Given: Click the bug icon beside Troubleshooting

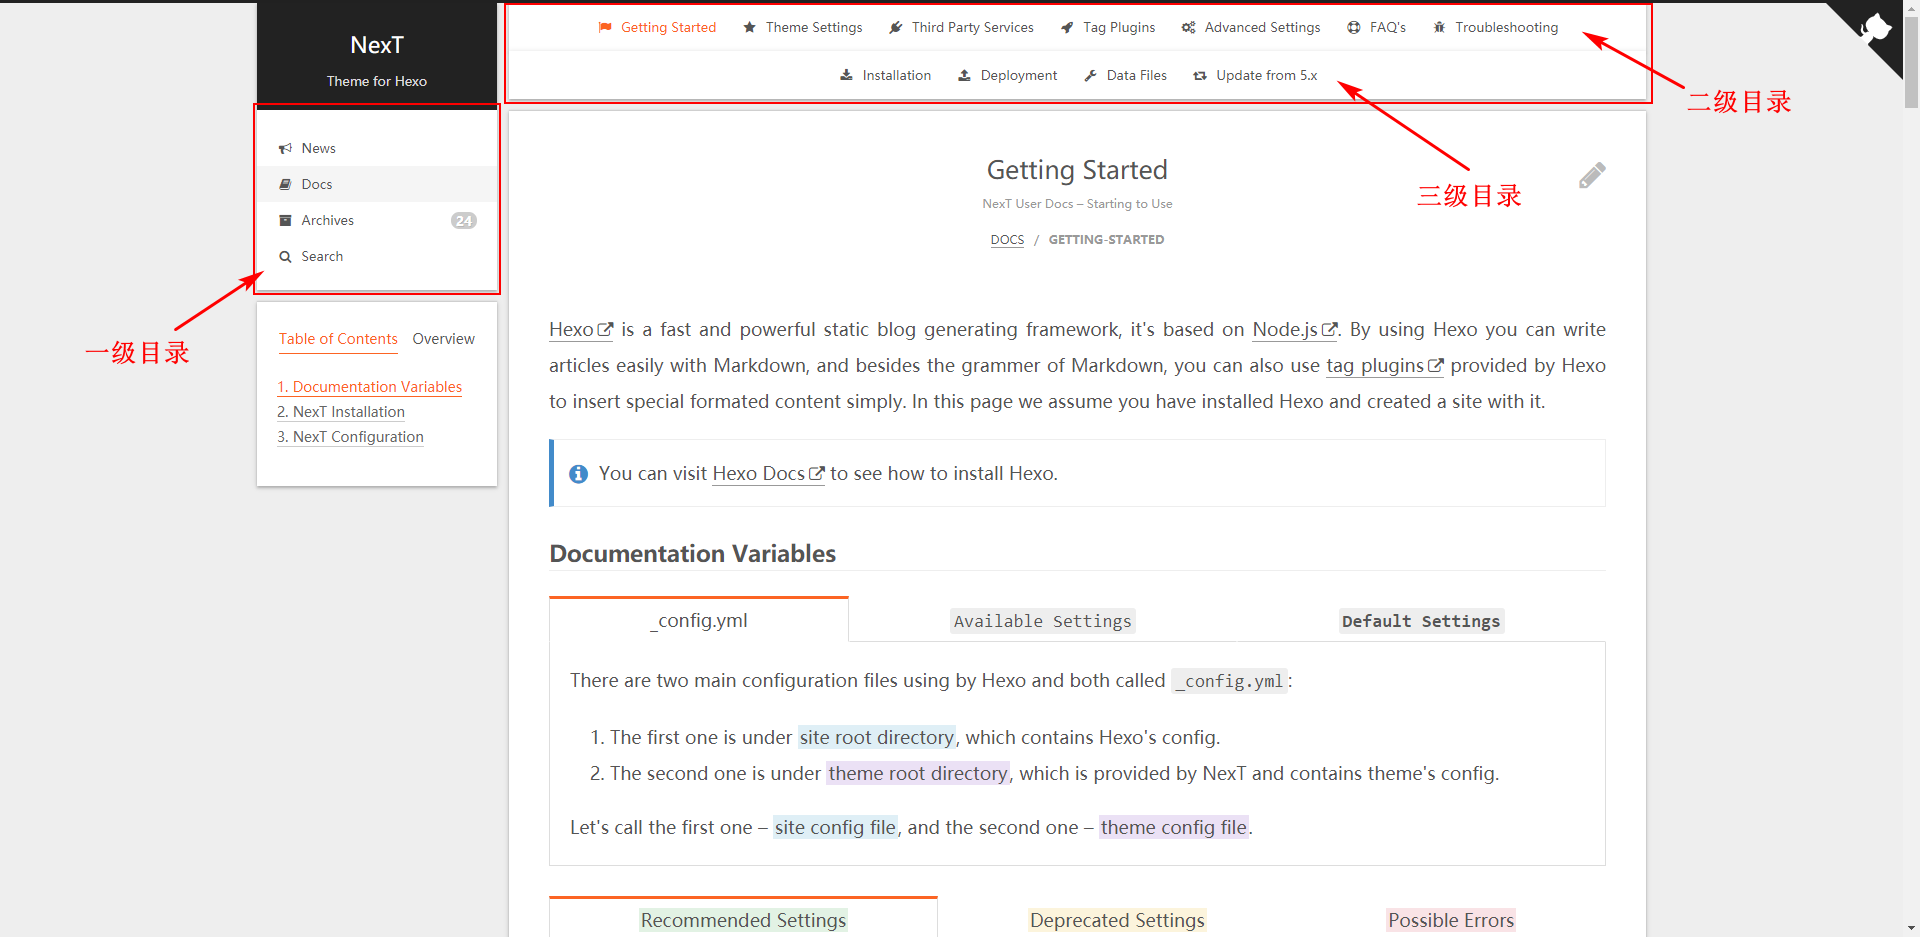Looking at the screenshot, I should coord(1439,27).
